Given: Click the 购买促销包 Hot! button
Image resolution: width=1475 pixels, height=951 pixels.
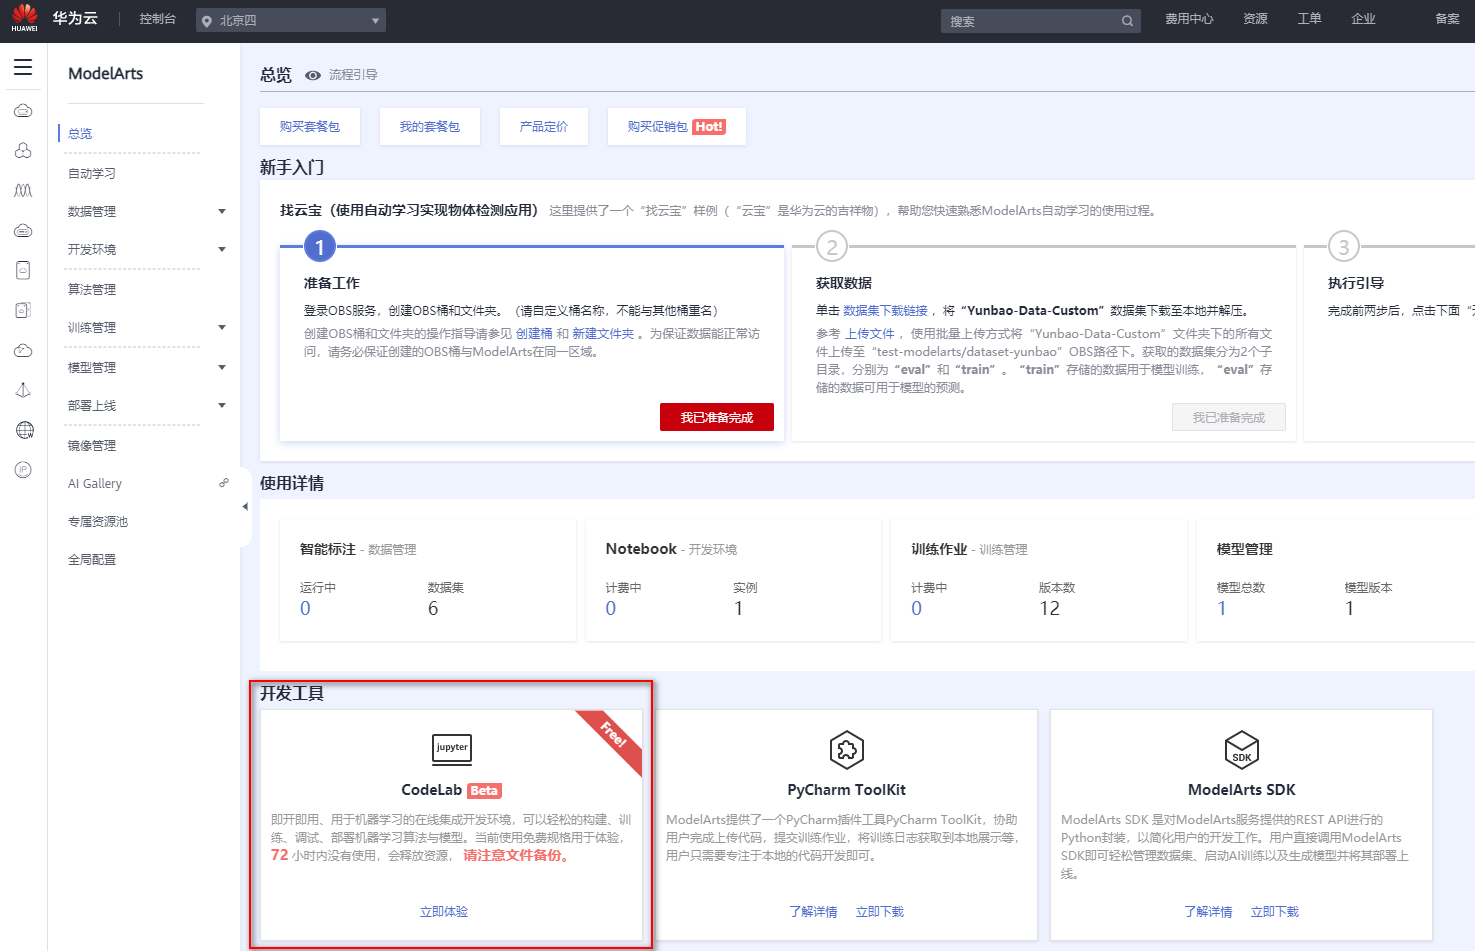Looking at the screenshot, I should (x=677, y=127).
